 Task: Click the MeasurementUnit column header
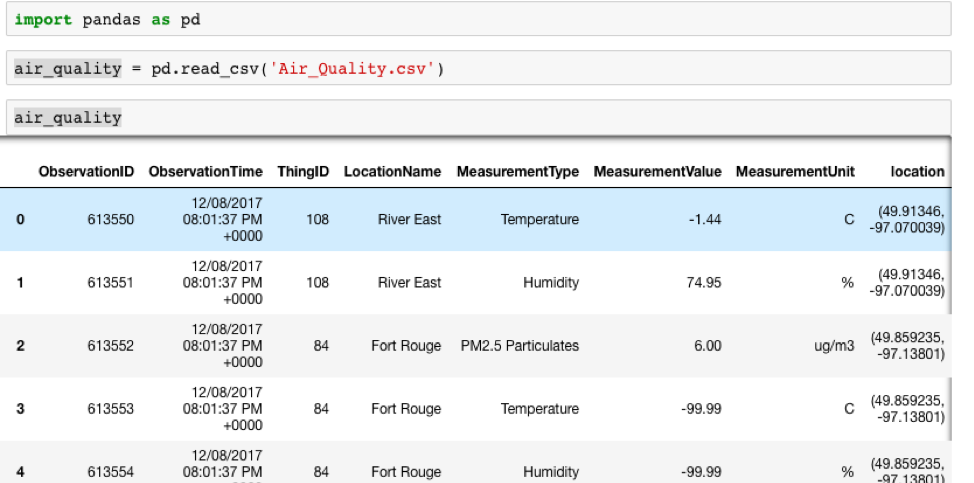(795, 171)
